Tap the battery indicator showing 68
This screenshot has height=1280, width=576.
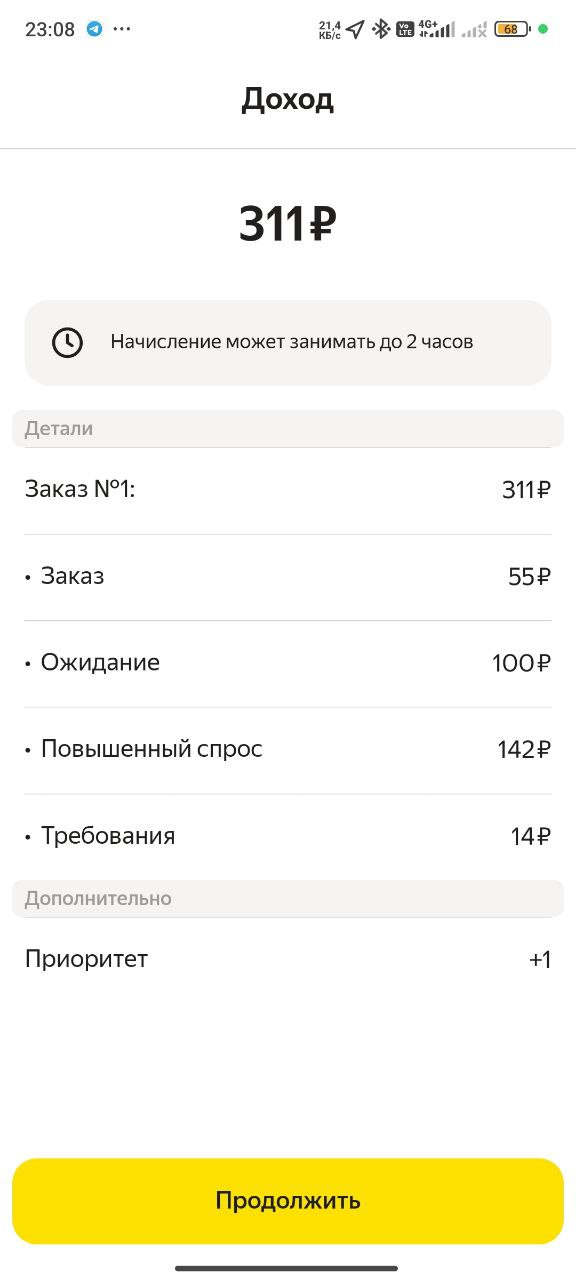512,29
